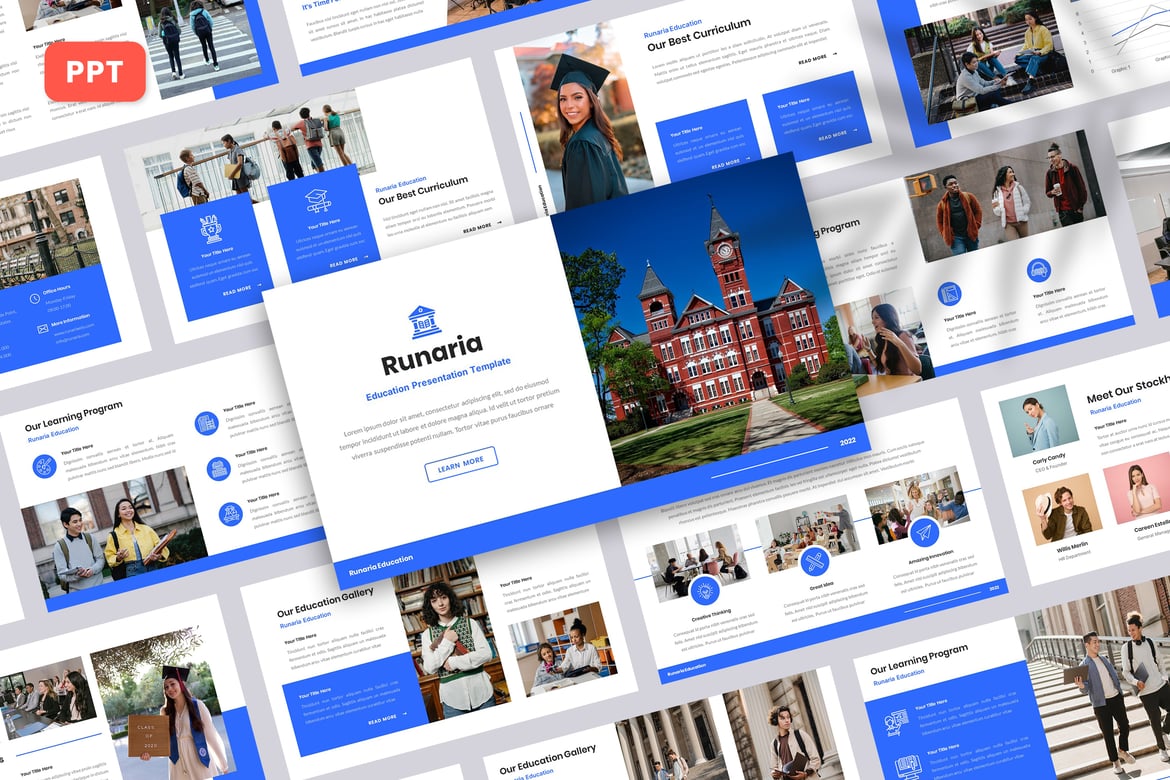Click the More Information label
Viewport: 1170px width, 780px height.
[x=70, y=319]
